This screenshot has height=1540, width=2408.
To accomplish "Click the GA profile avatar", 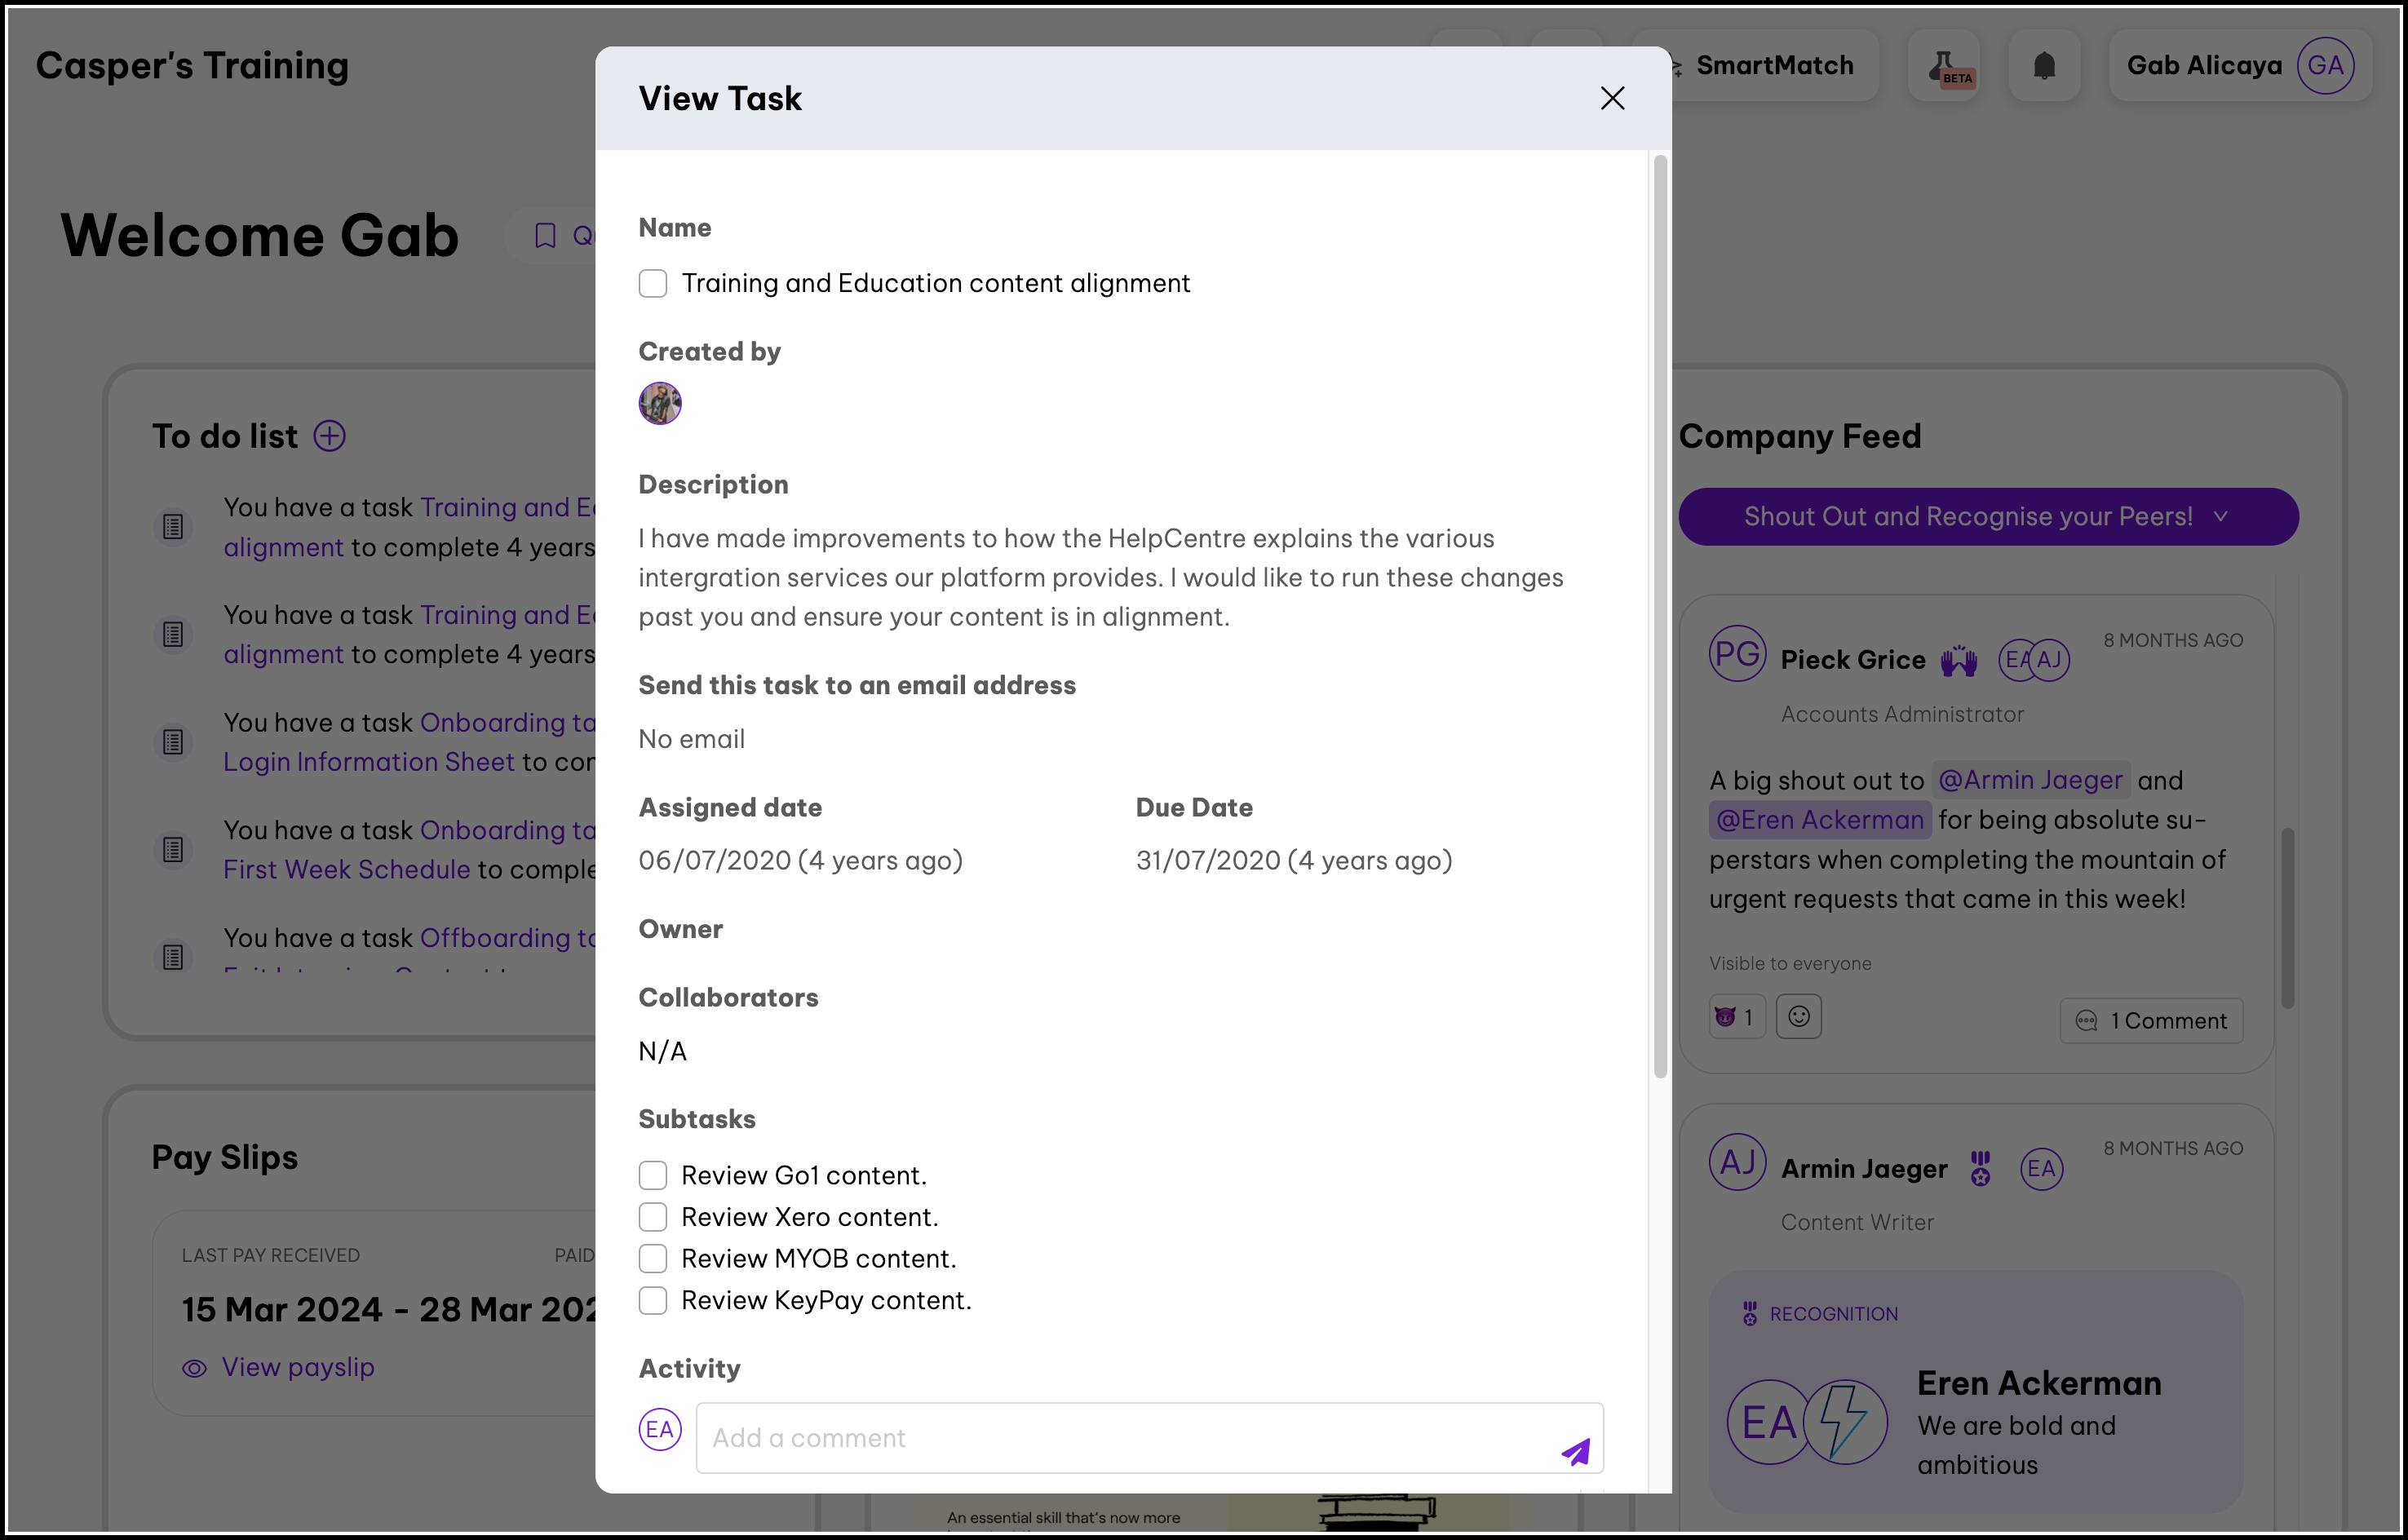I will [x=2325, y=66].
